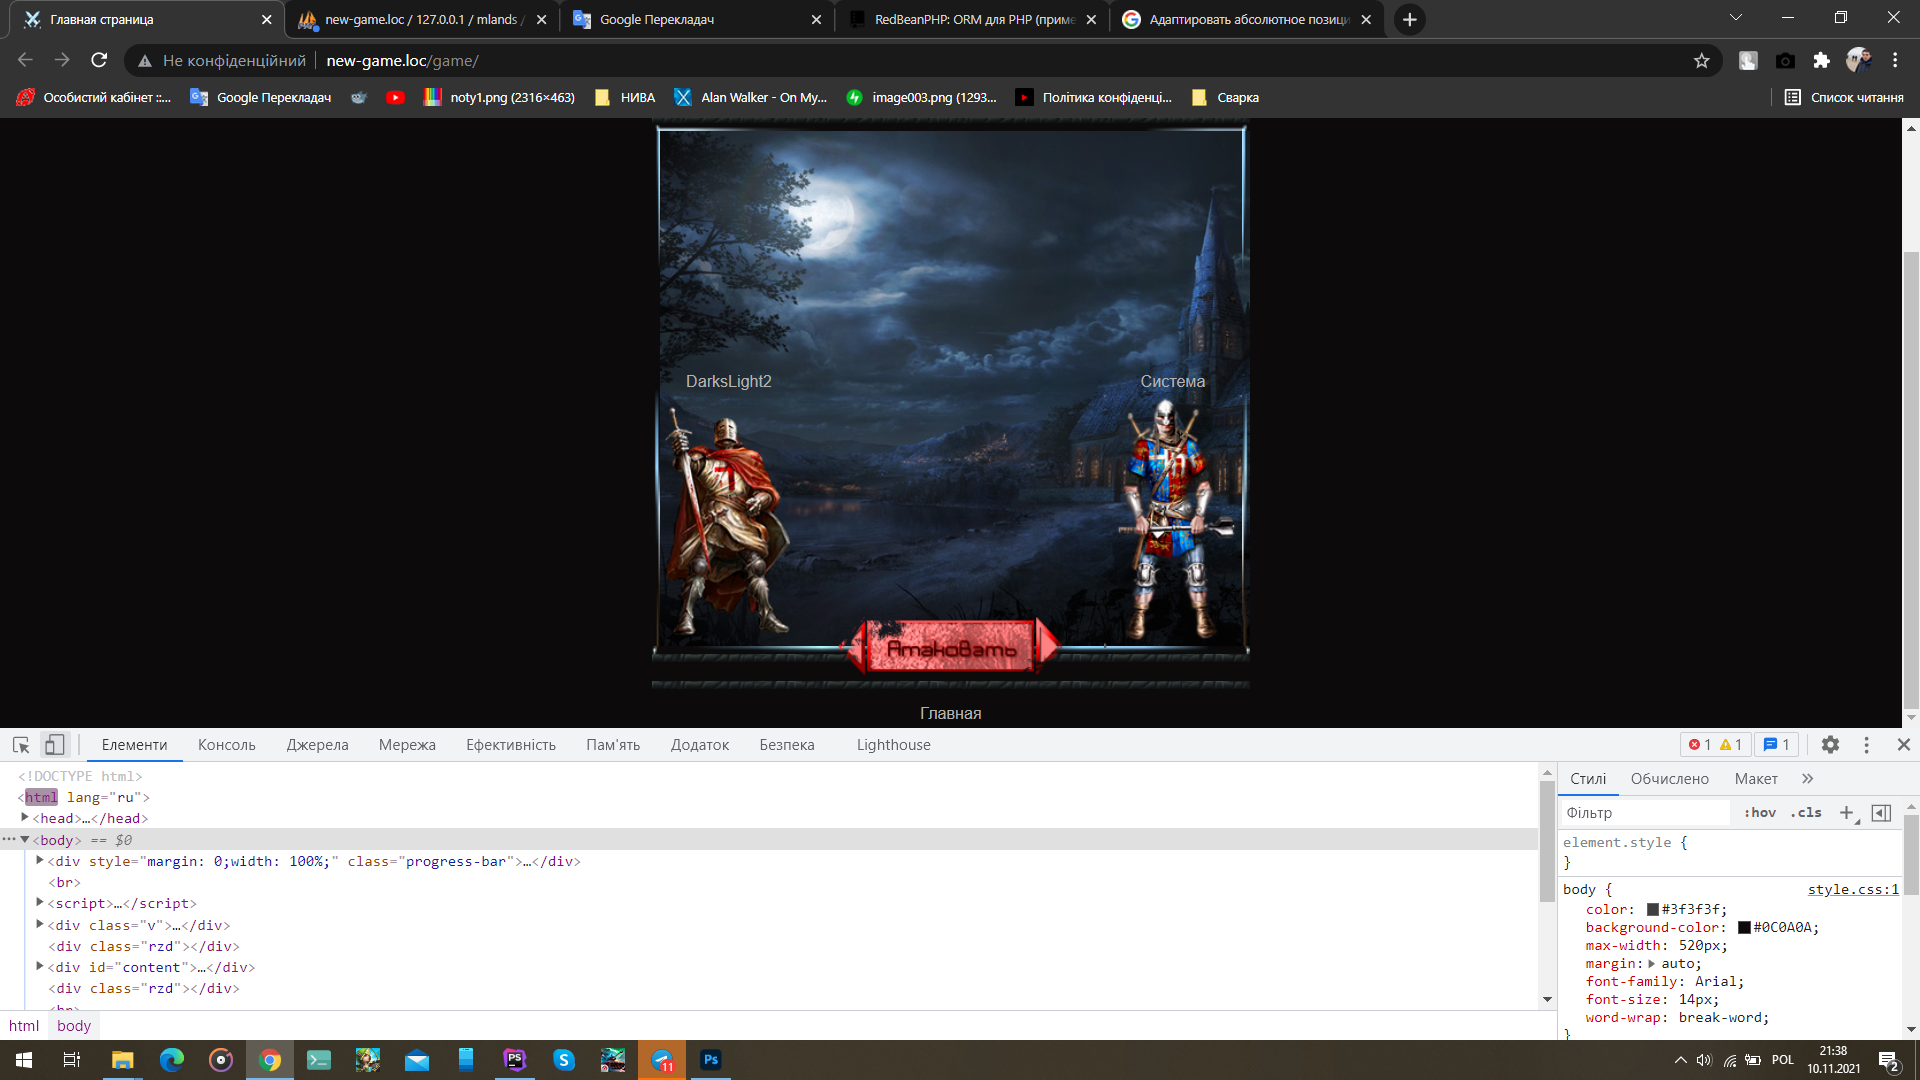Open DevTools settings gear

coord(1830,745)
